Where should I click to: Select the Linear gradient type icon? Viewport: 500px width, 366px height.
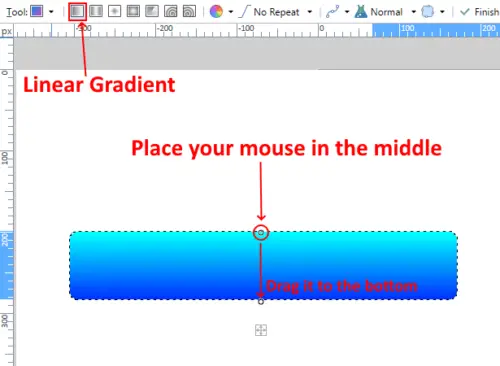click(x=77, y=12)
